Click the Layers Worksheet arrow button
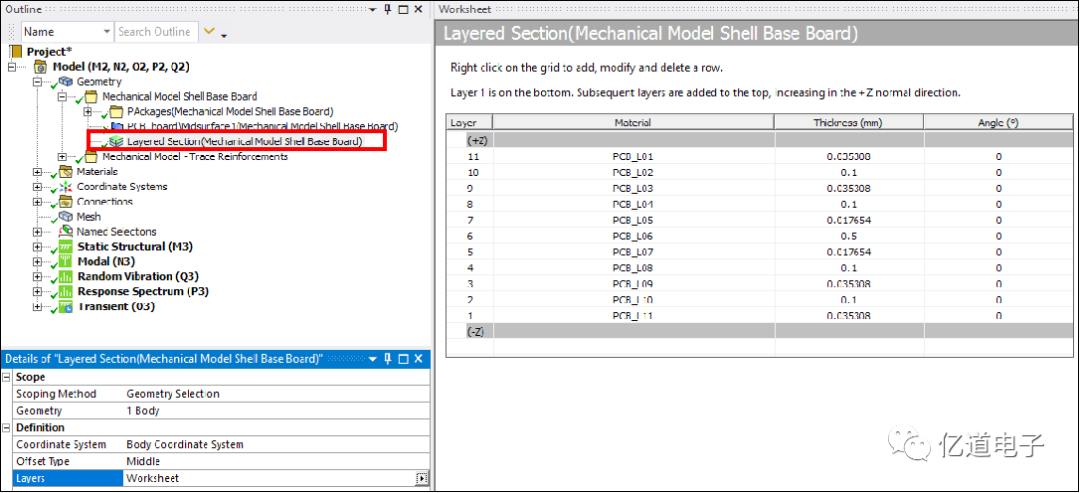The image size is (1080, 493). pos(421,479)
